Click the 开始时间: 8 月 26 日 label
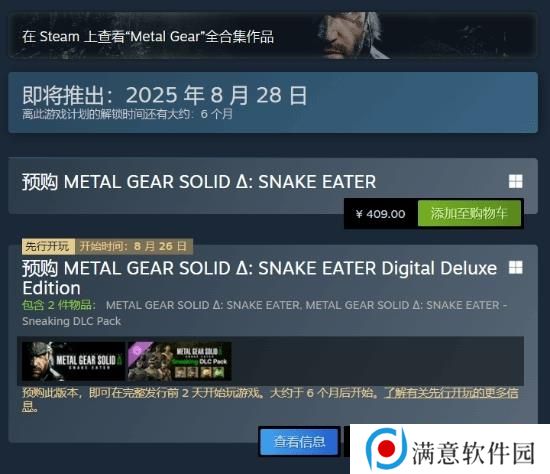This screenshot has height=474, width=550. tap(133, 246)
